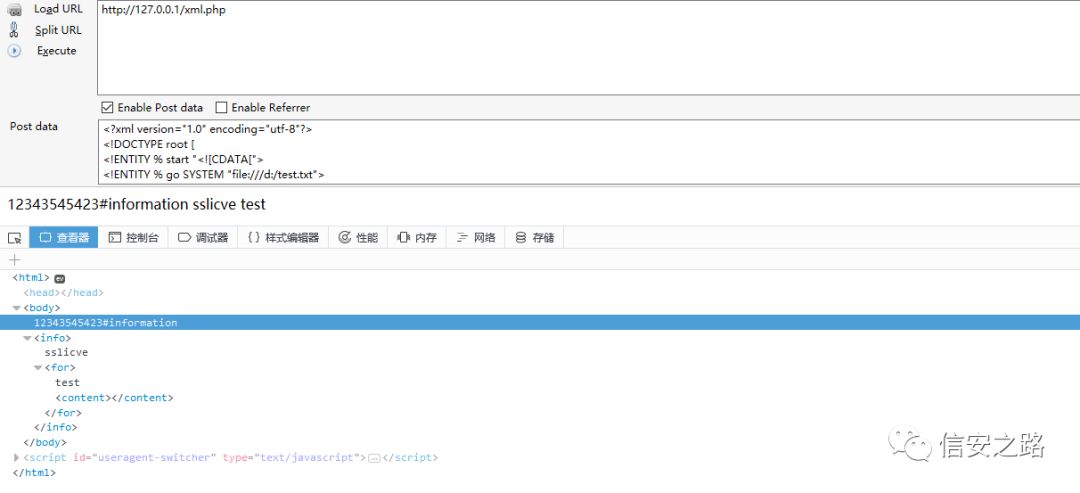Toggle Enable Referrer checkbox
The height and width of the screenshot is (493, 1080).
tap(221, 107)
